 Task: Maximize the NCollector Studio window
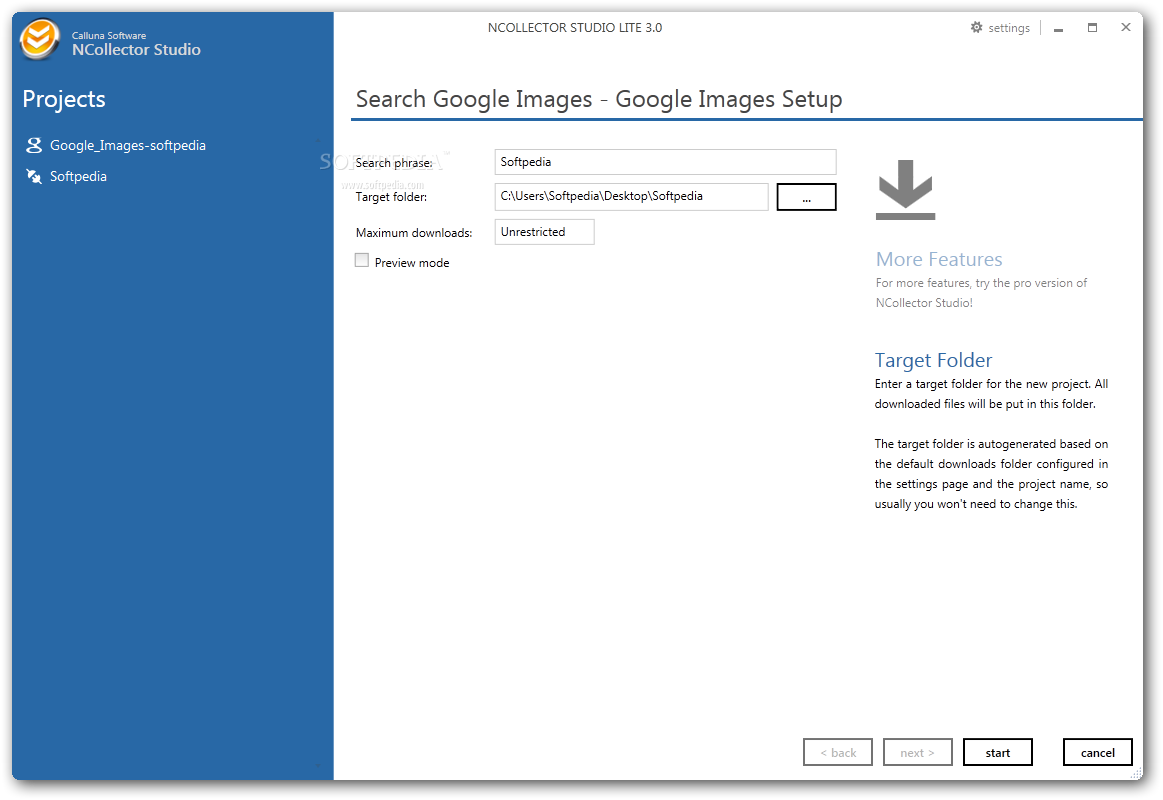coord(1093,27)
